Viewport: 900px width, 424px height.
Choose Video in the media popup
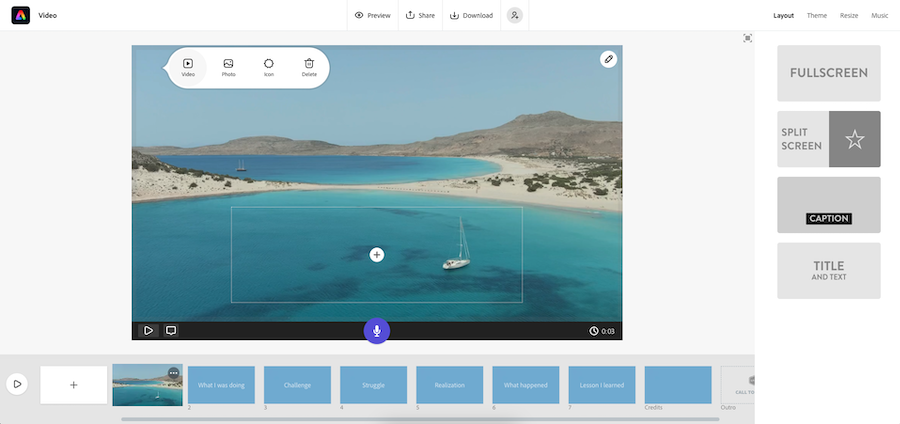(x=188, y=68)
